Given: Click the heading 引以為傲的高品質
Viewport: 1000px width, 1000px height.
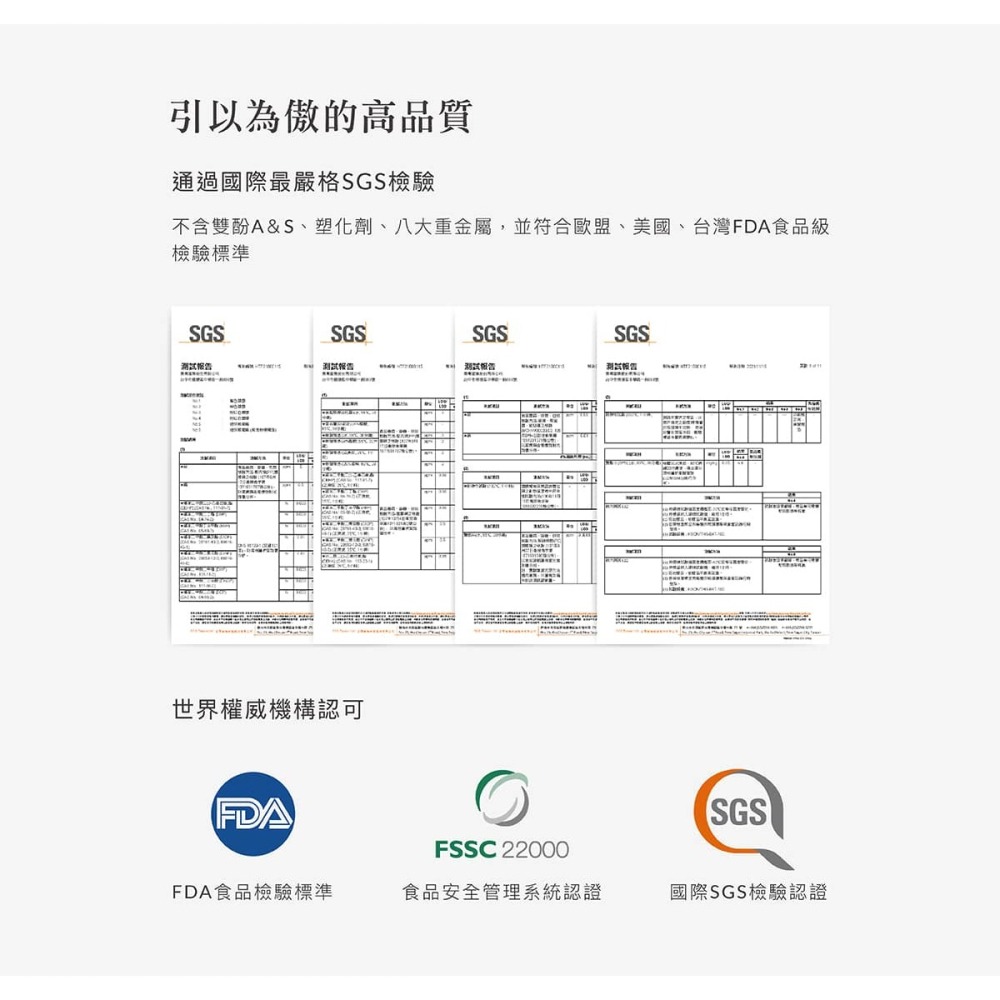Looking at the screenshot, I should 320,117.
